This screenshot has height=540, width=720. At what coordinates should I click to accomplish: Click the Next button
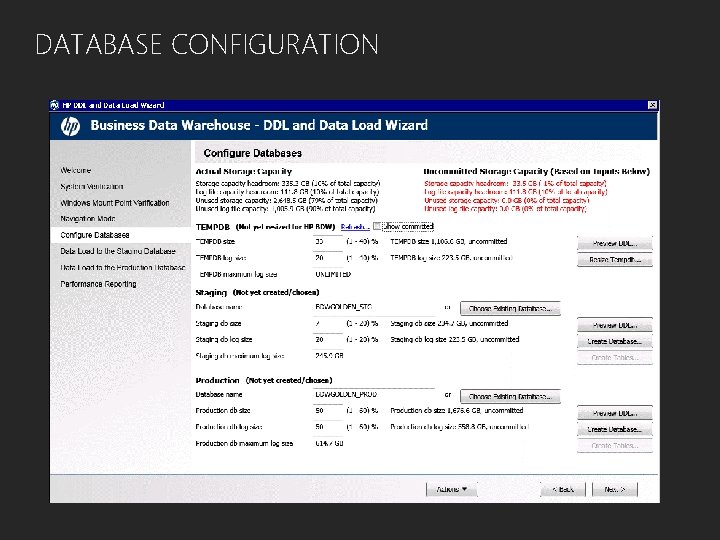615,489
